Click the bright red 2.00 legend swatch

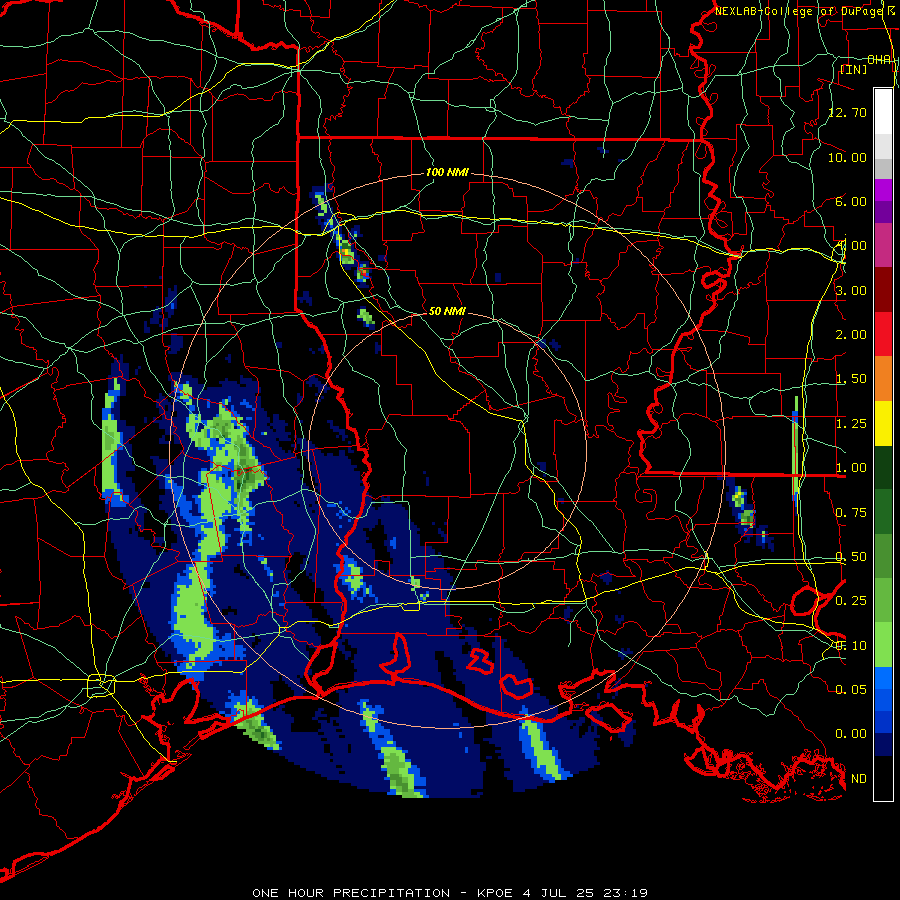(883, 334)
